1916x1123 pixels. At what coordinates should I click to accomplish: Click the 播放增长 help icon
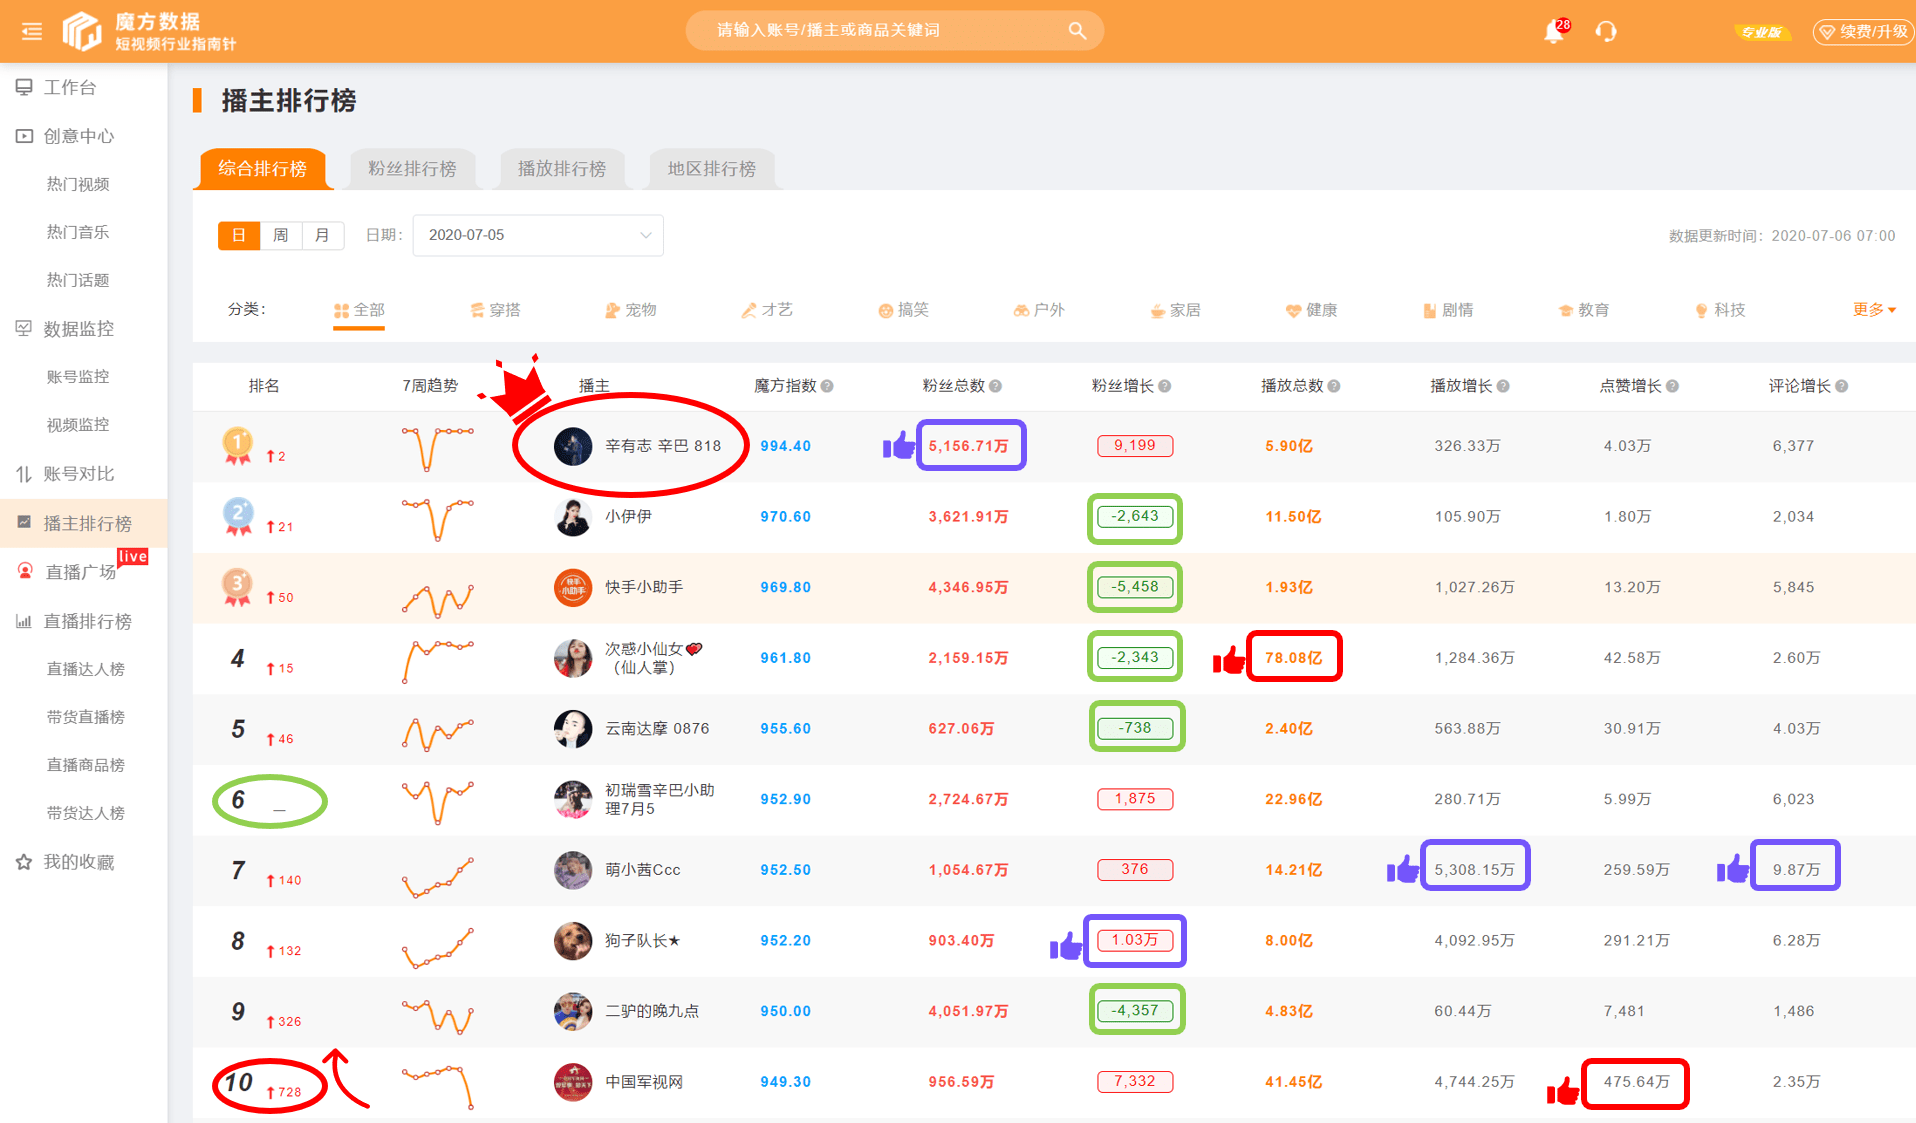(1503, 386)
